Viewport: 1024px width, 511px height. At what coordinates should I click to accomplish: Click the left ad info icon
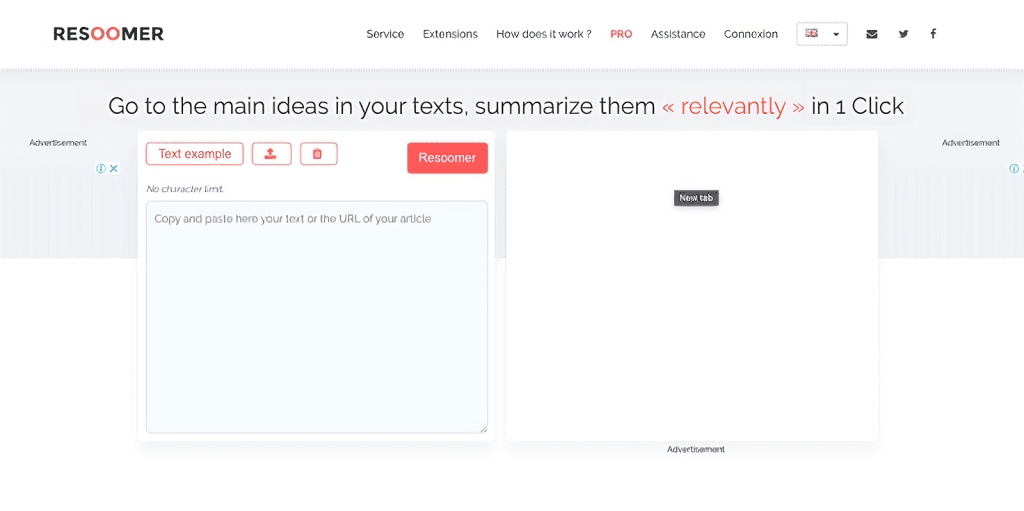coord(101,169)
